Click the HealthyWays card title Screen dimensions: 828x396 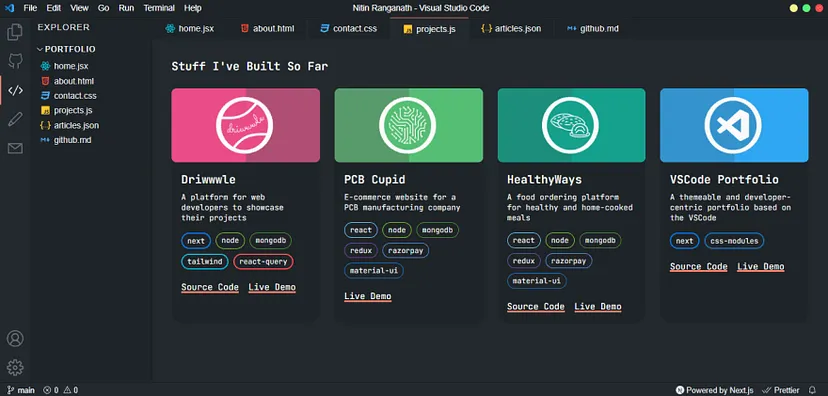click(x=544, y=180)
